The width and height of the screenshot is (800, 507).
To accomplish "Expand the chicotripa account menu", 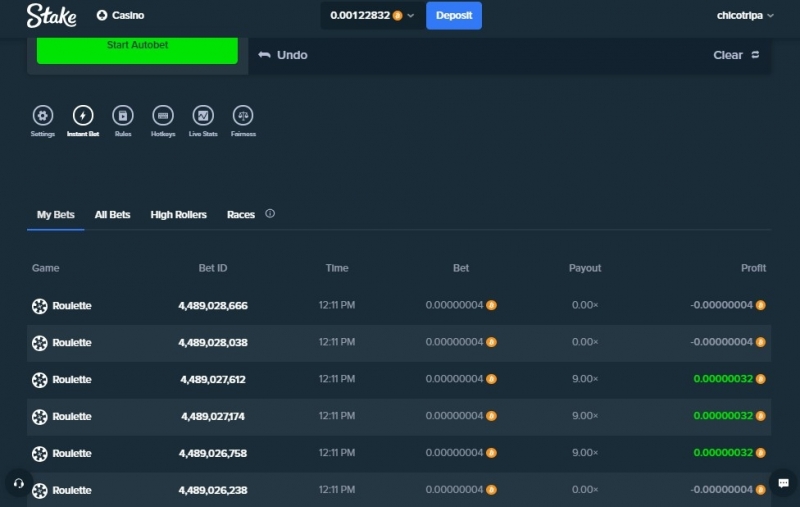I will (x=745, y=15).
